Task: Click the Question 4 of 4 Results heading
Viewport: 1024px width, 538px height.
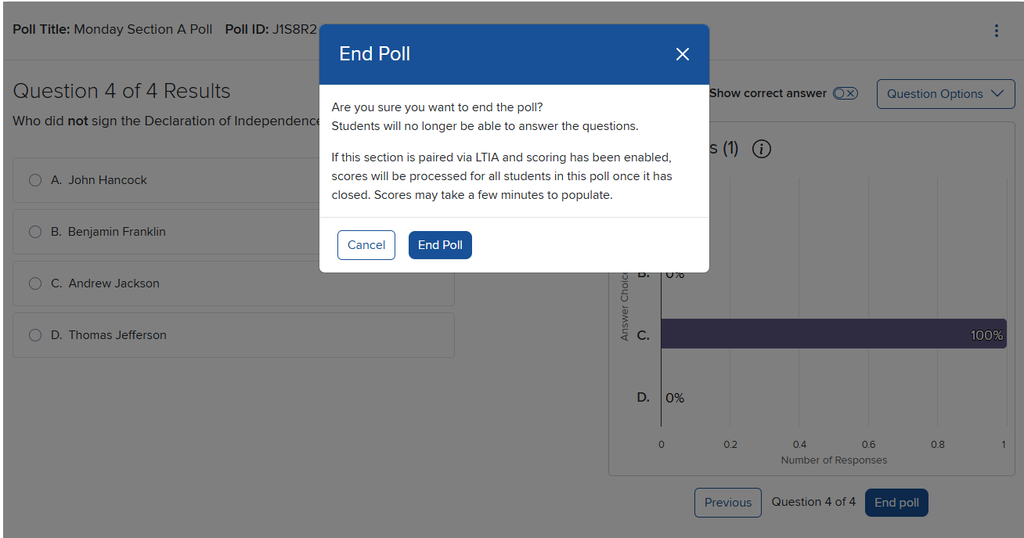Action: 121,91
